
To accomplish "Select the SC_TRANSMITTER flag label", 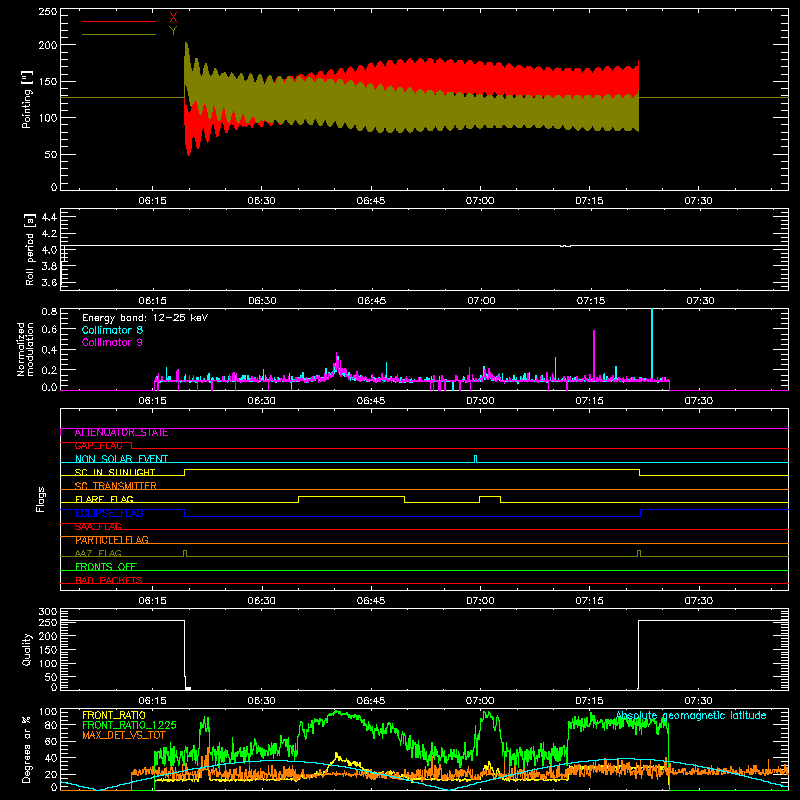I will (115, 486).
